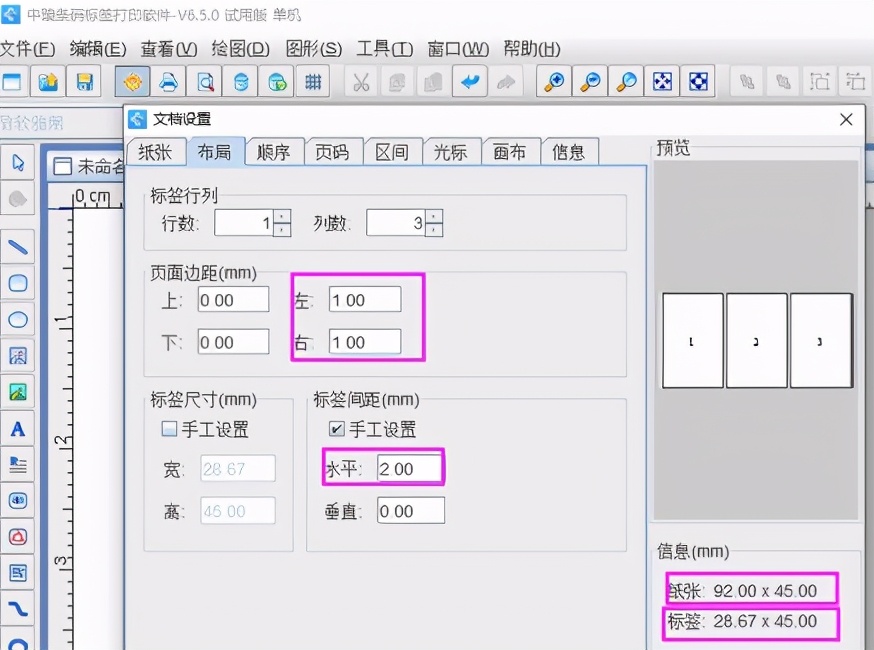Click the third label in preview

pos(821,340)
